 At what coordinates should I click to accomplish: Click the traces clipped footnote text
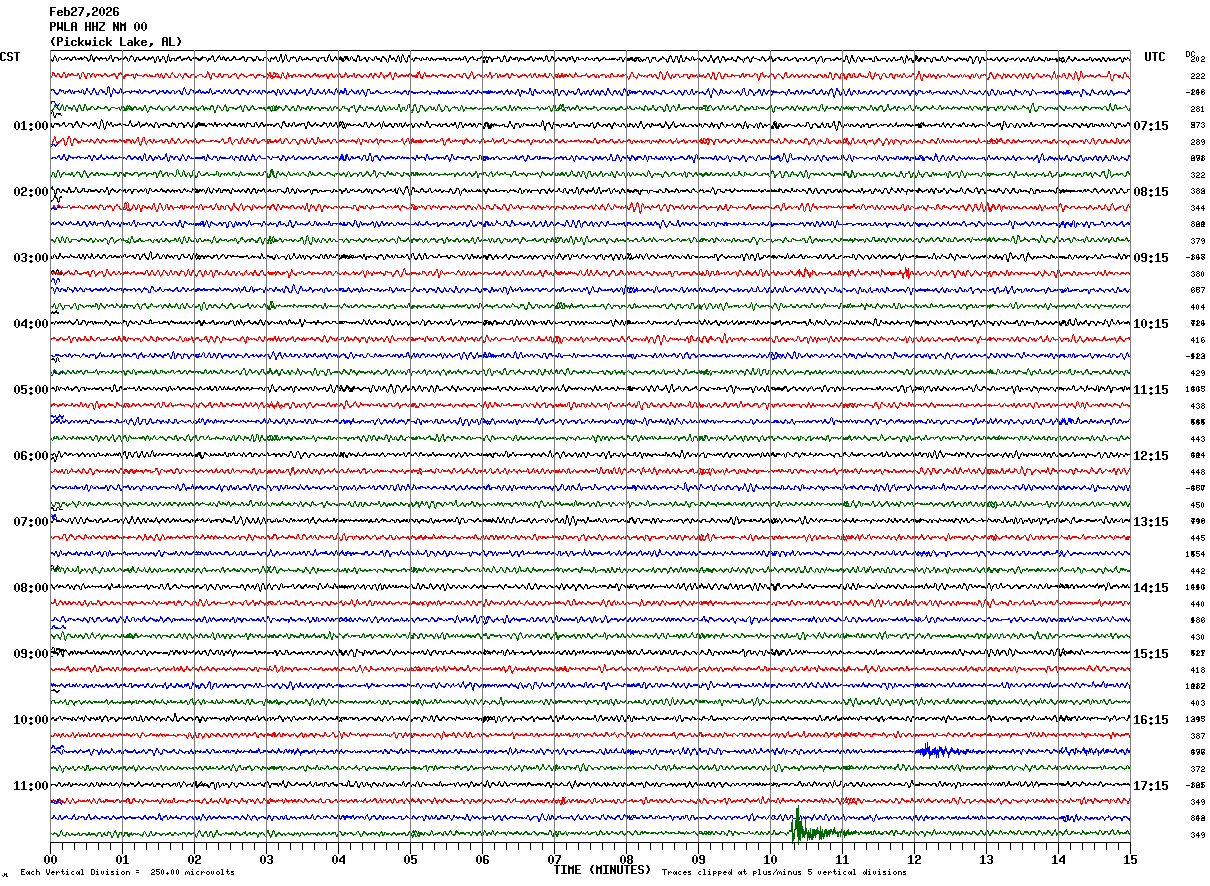point(784,872)
